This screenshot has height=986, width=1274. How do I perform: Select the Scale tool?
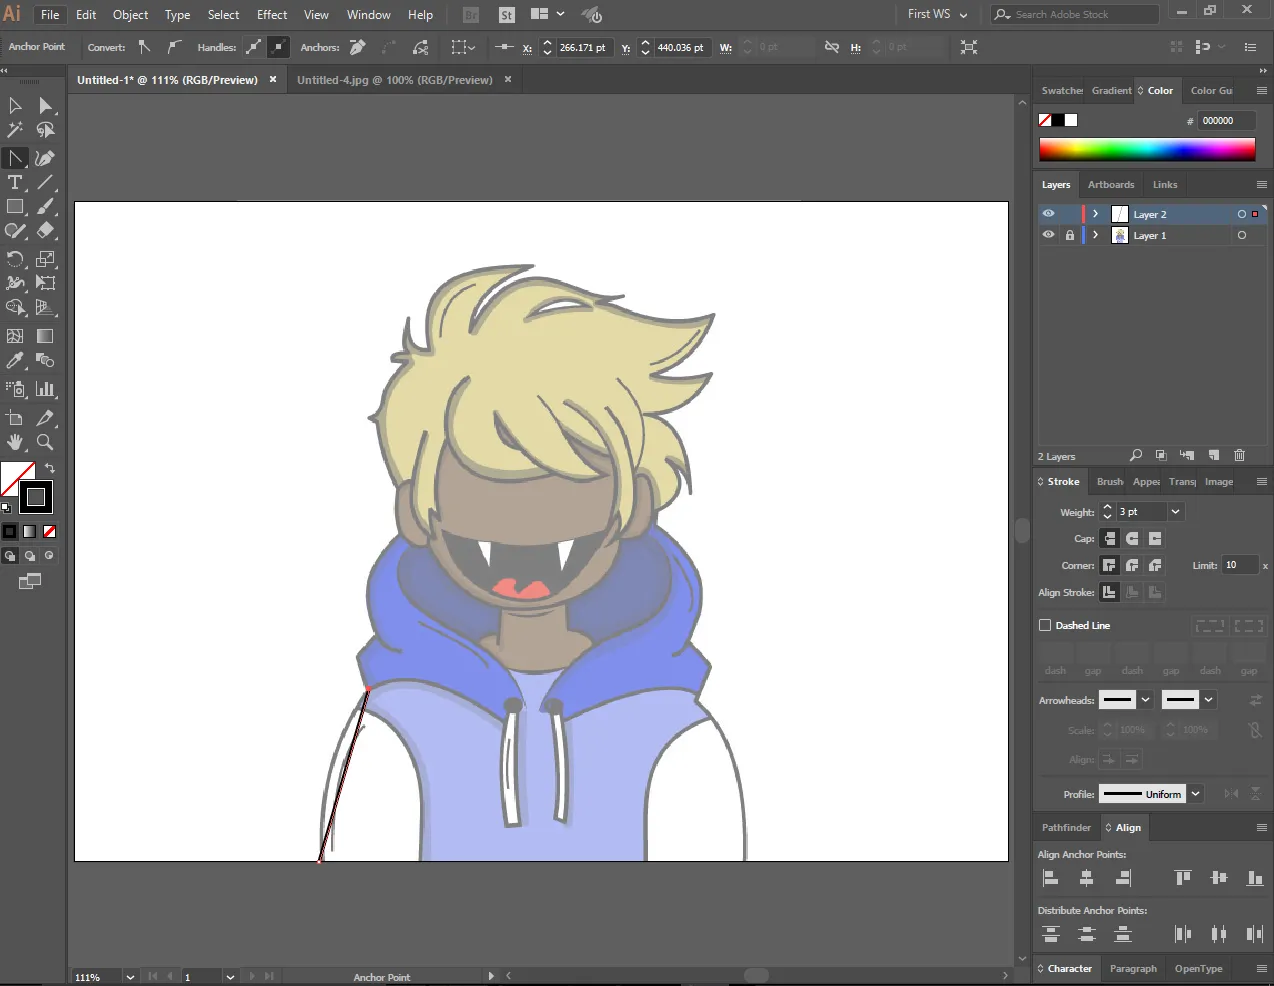pos(45,259)
